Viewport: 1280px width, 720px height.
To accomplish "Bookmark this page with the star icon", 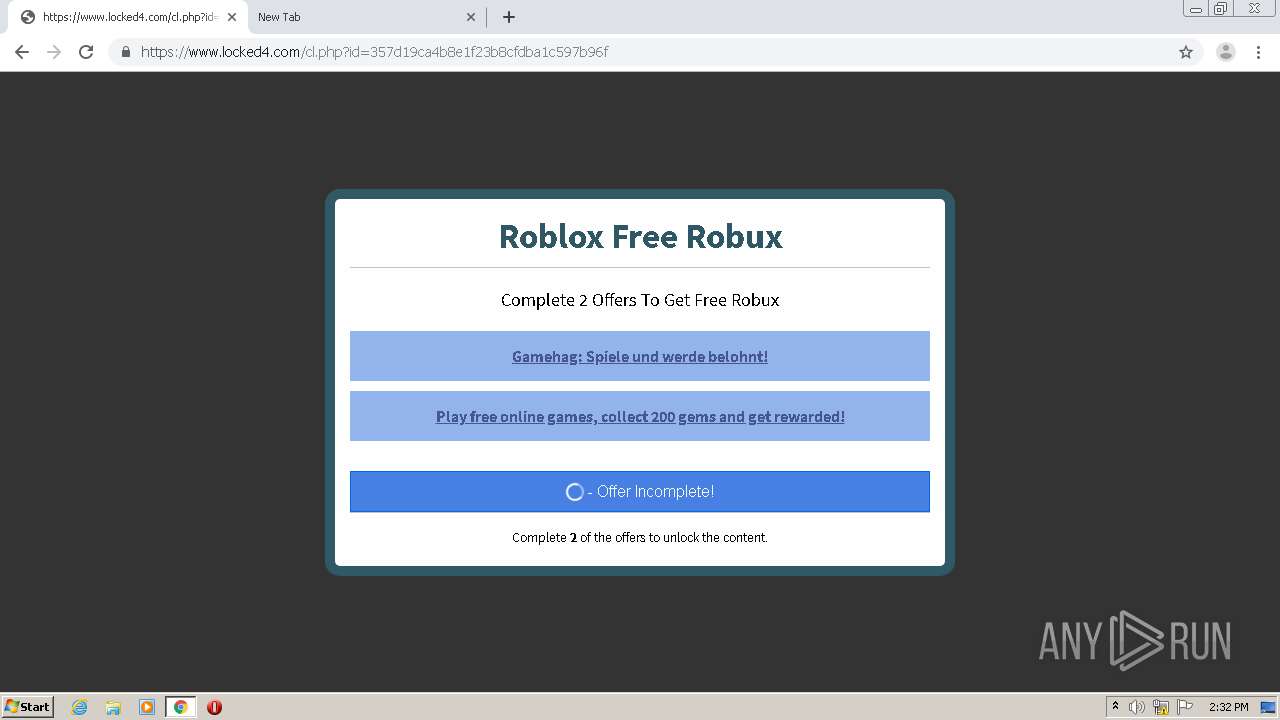I will 1186,52.
